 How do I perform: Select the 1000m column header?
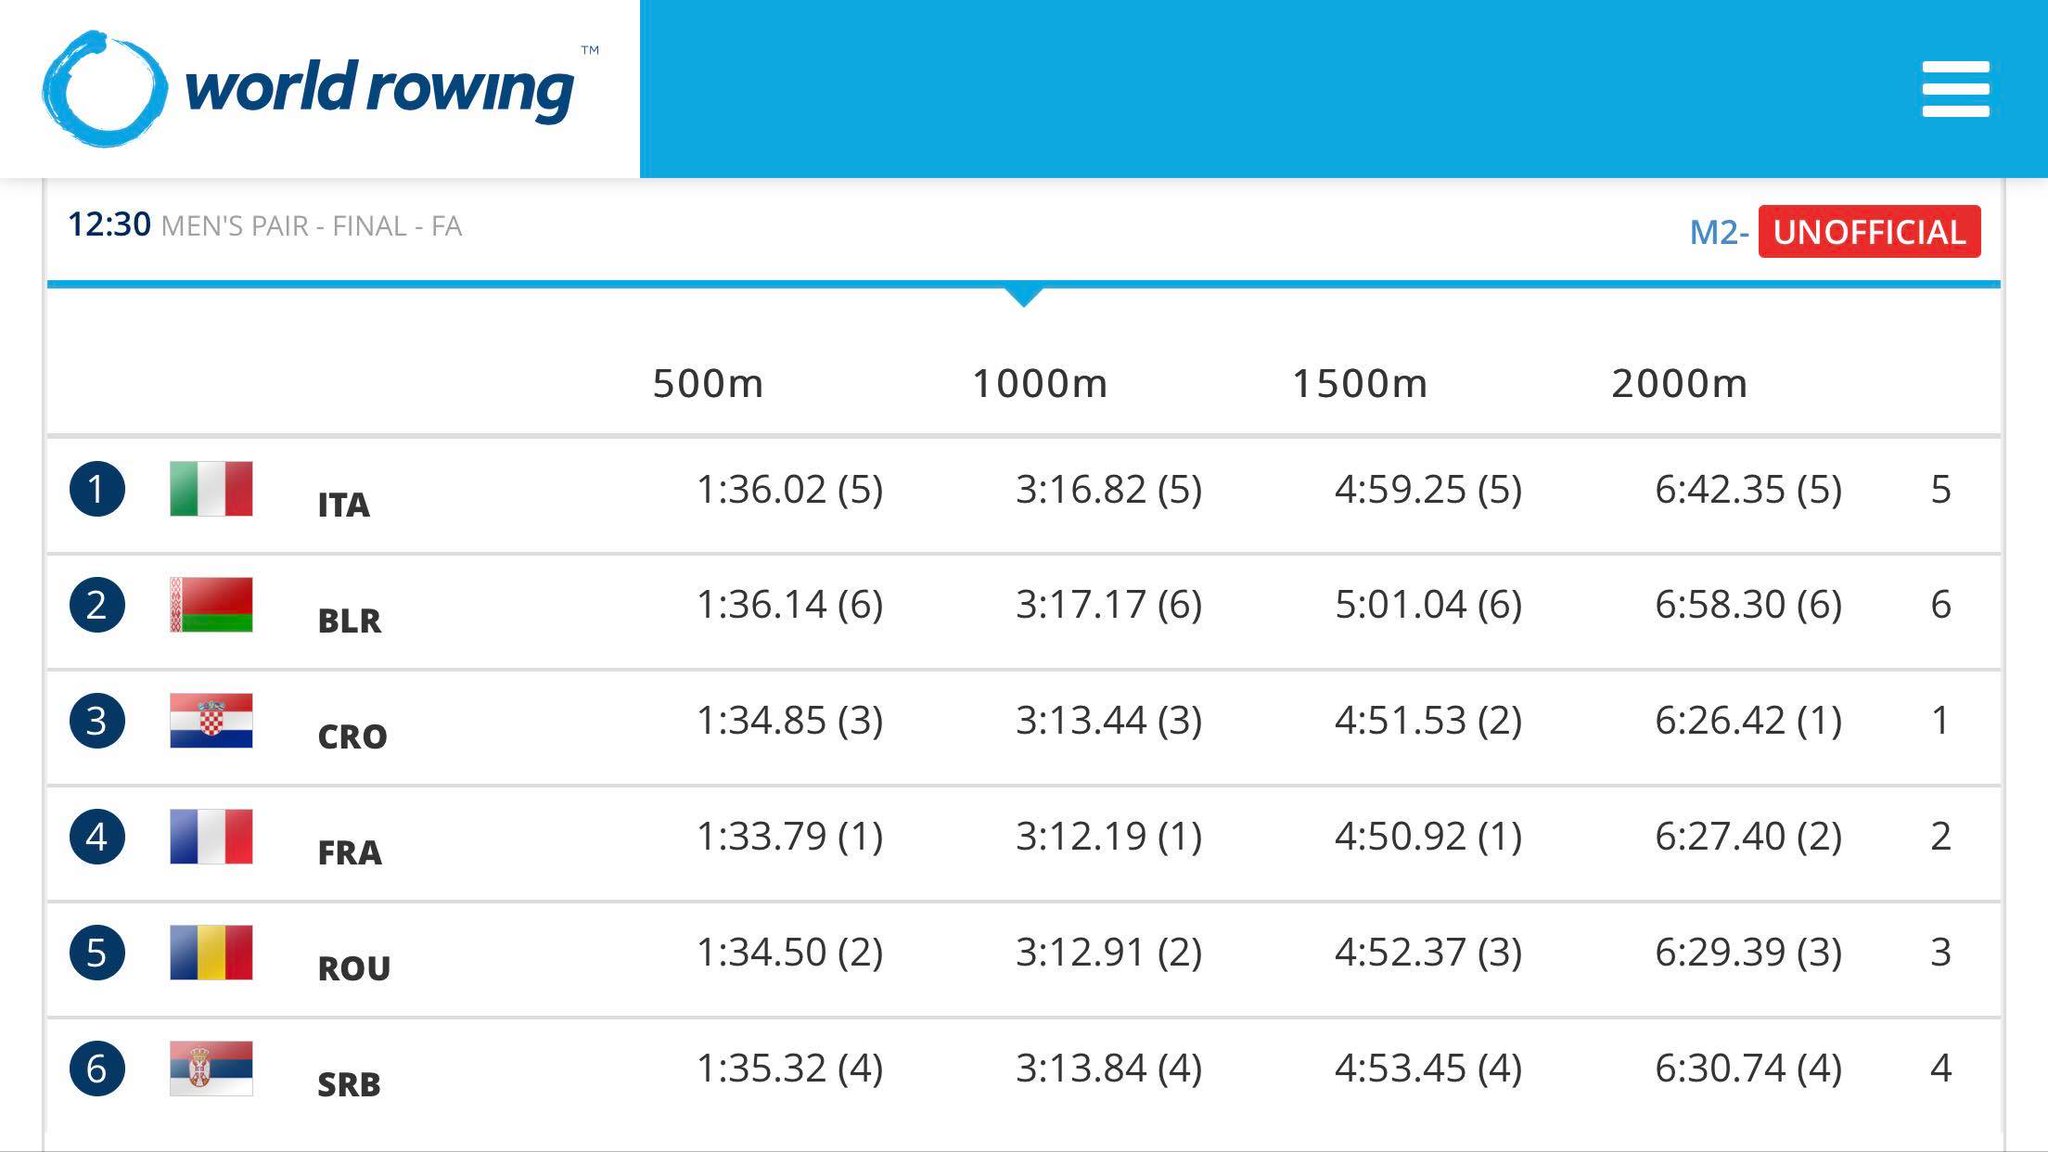tap(1040, 384)
